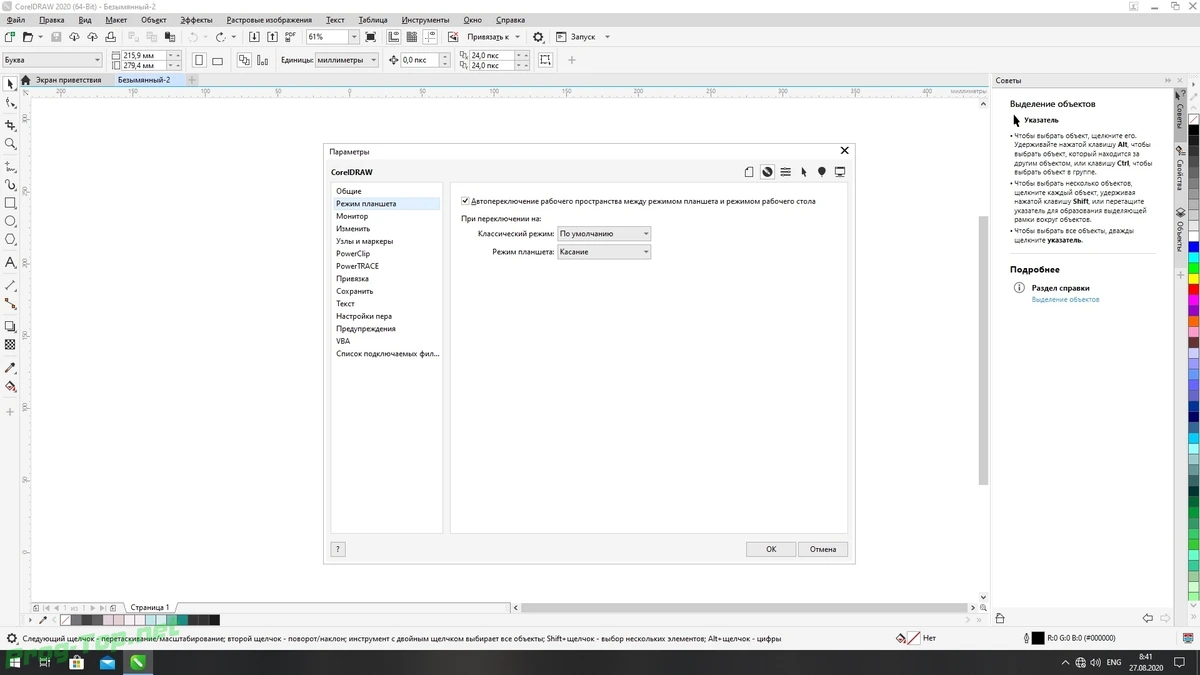This screenshot has height=675, width=1200.
Task: Select the Parallel Dimension line tool
Action: click(x=10, y=285)
